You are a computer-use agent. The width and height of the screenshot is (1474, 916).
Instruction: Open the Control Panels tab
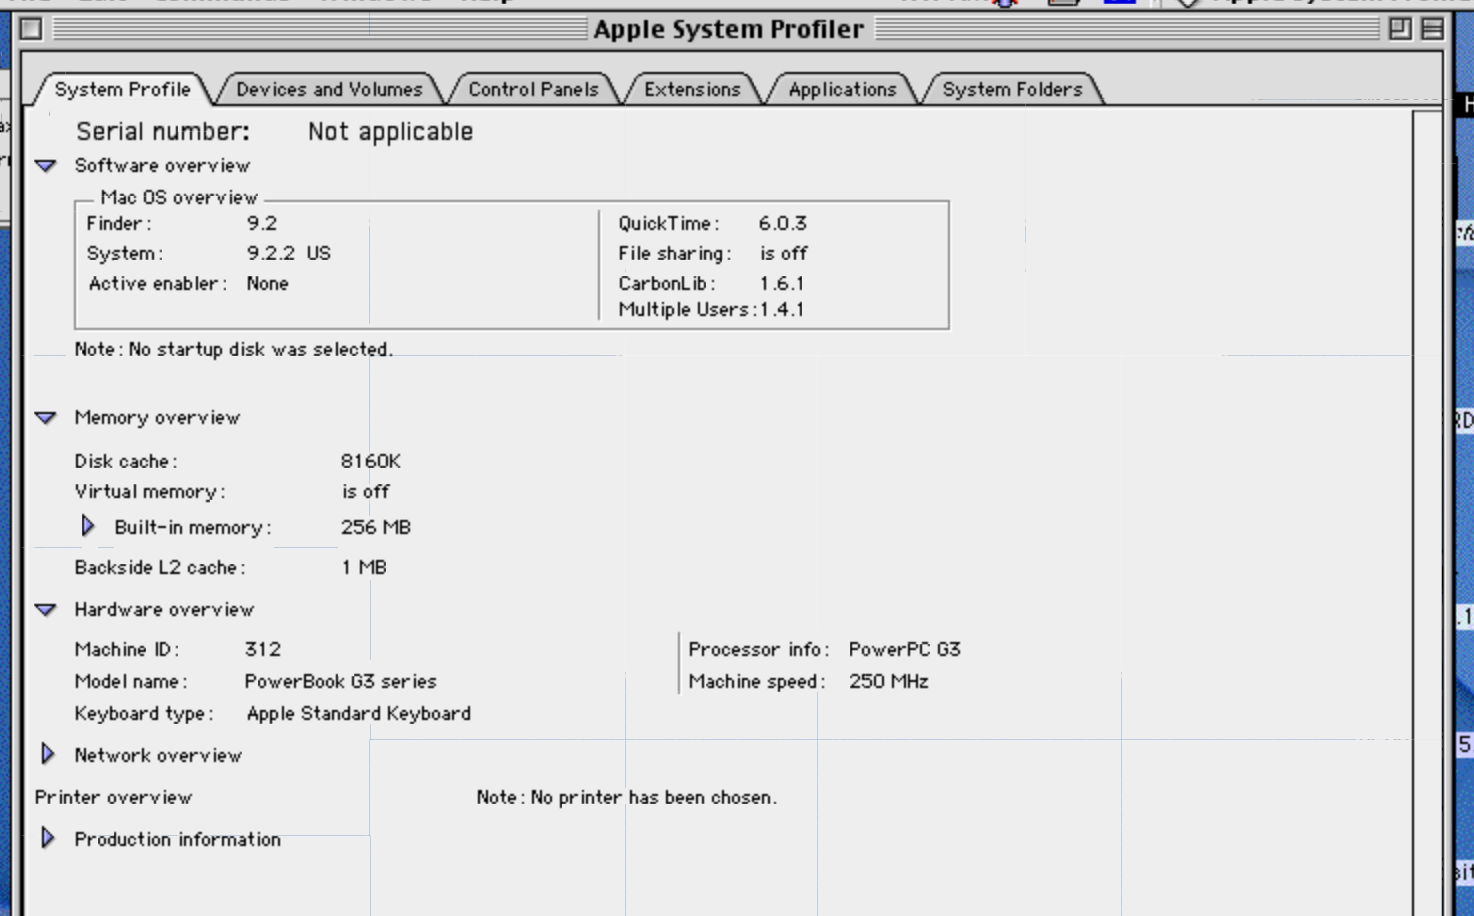(533, 89)
